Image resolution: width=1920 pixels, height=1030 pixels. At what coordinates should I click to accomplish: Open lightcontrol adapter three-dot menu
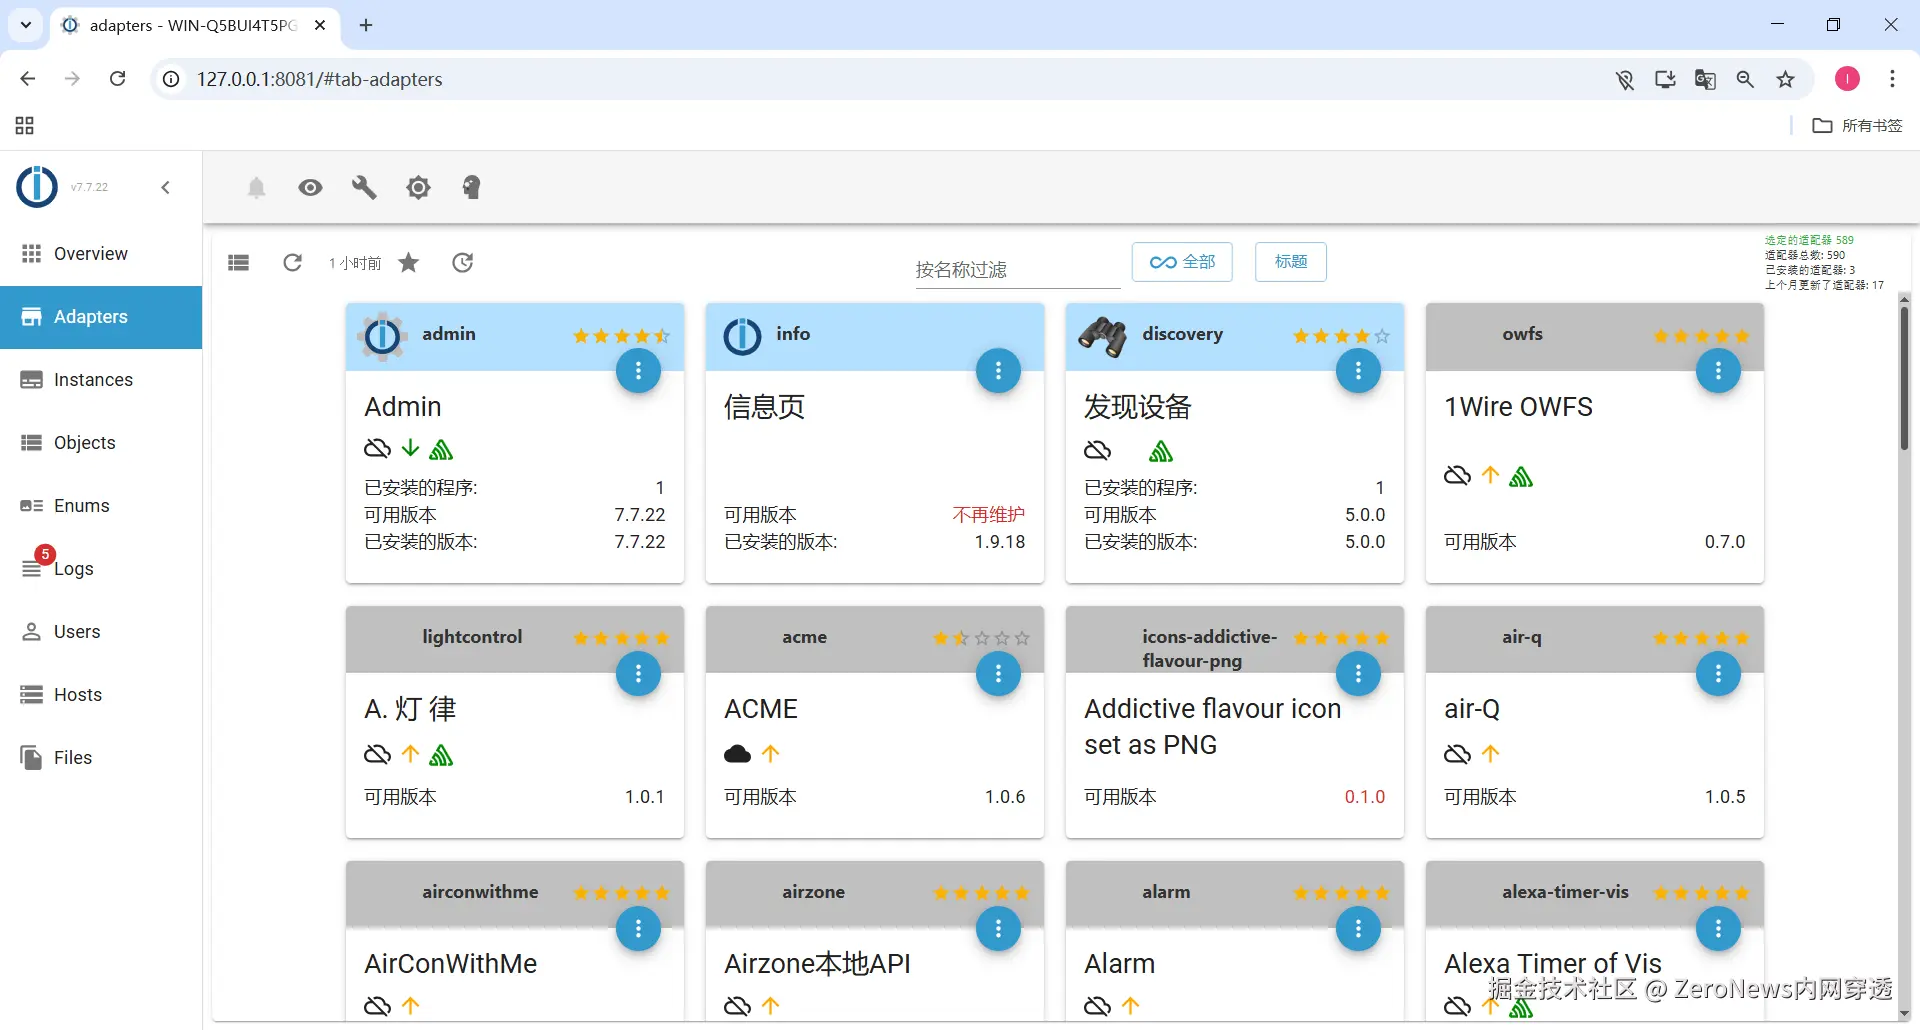638,674
